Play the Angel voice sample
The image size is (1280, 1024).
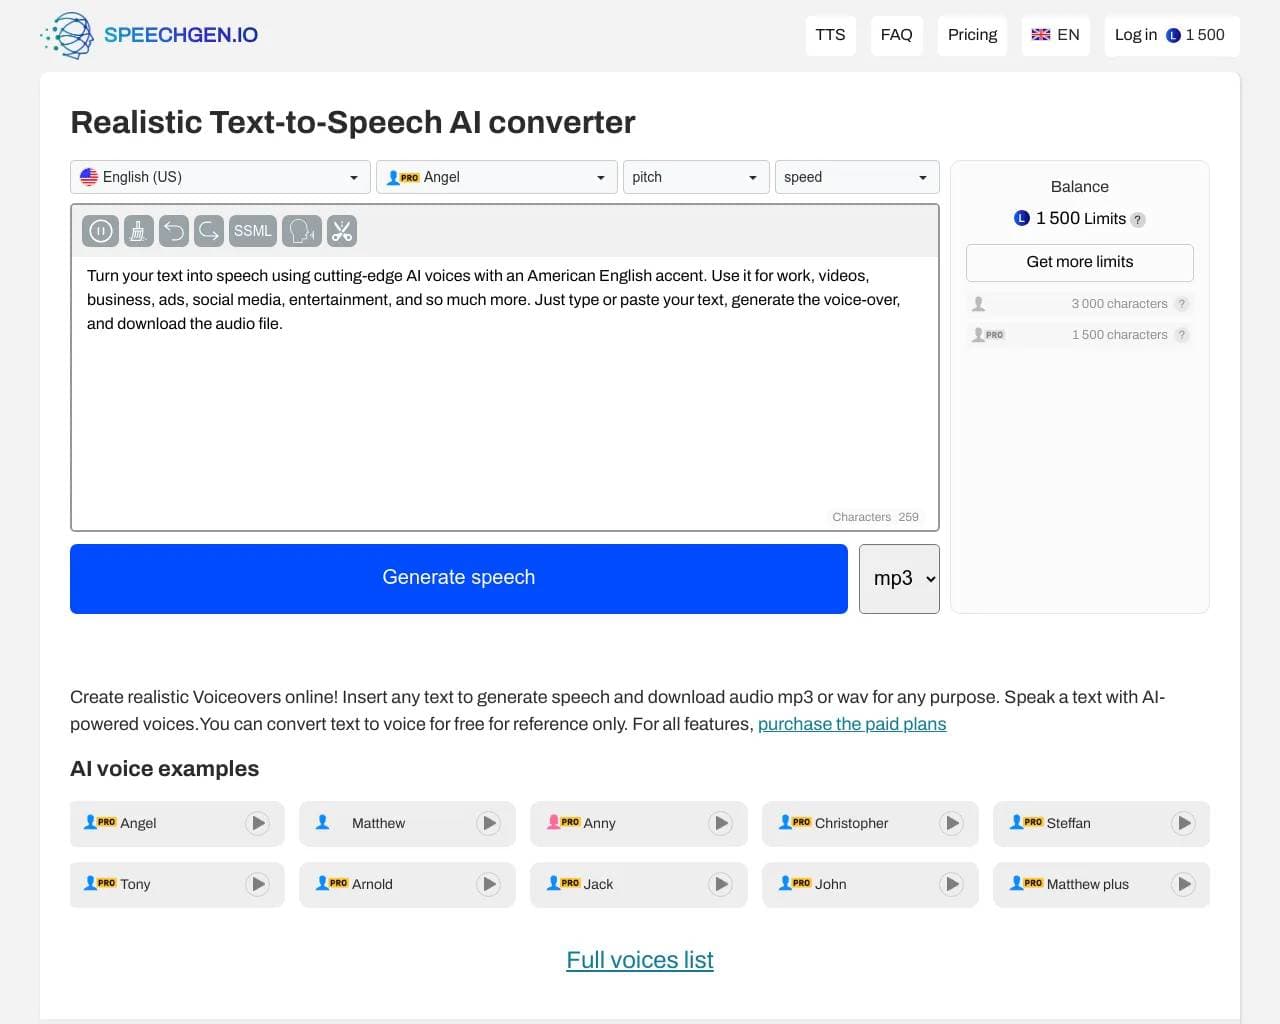(x=257, y=823)
